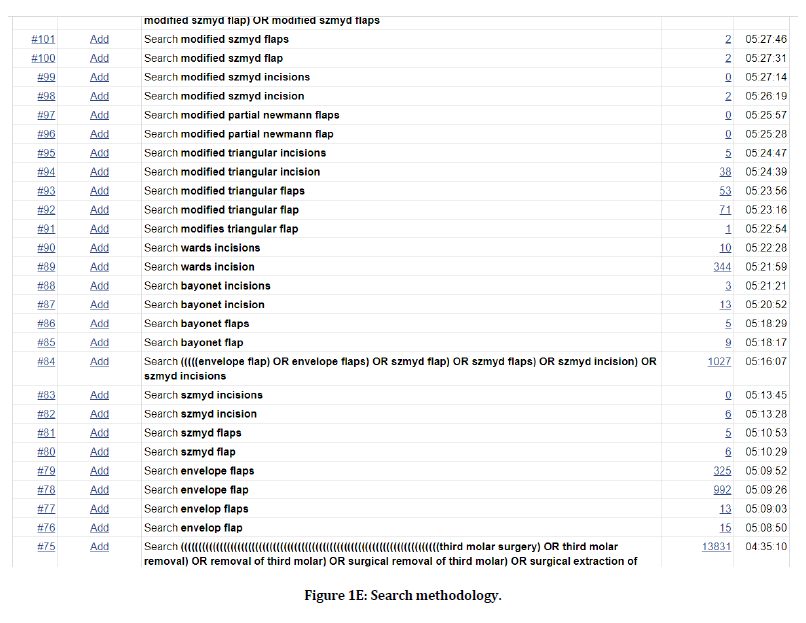Open search number #101 link
806x623 pixels.
[43, 39]
